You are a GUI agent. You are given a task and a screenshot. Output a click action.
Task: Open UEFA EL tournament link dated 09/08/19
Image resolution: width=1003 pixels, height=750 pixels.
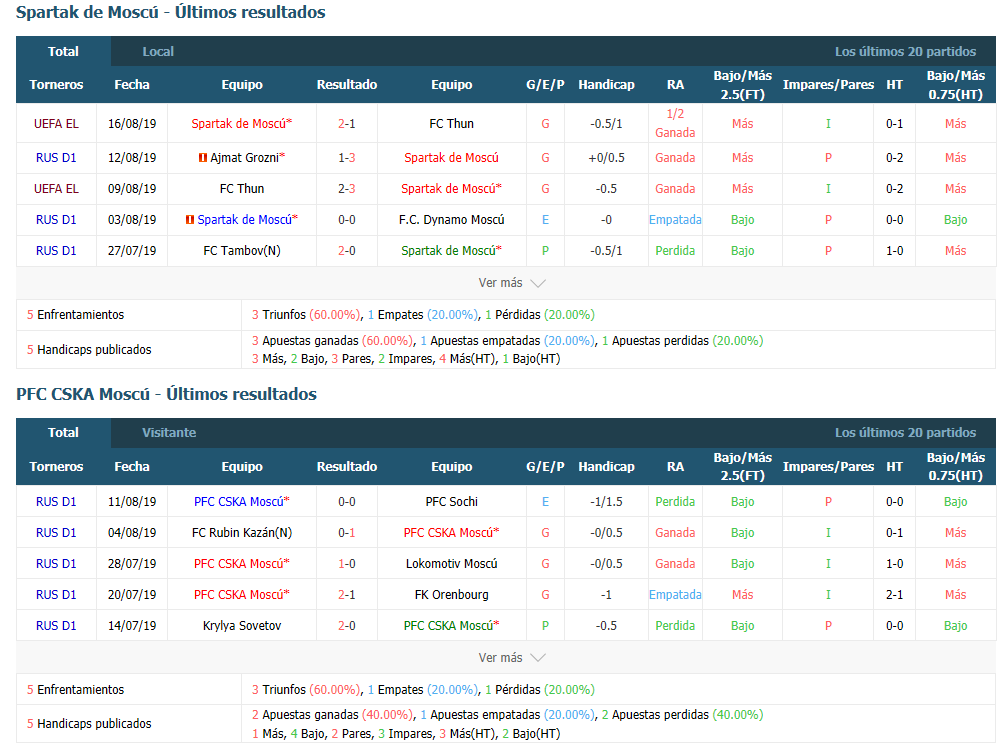tap(56, 189)
